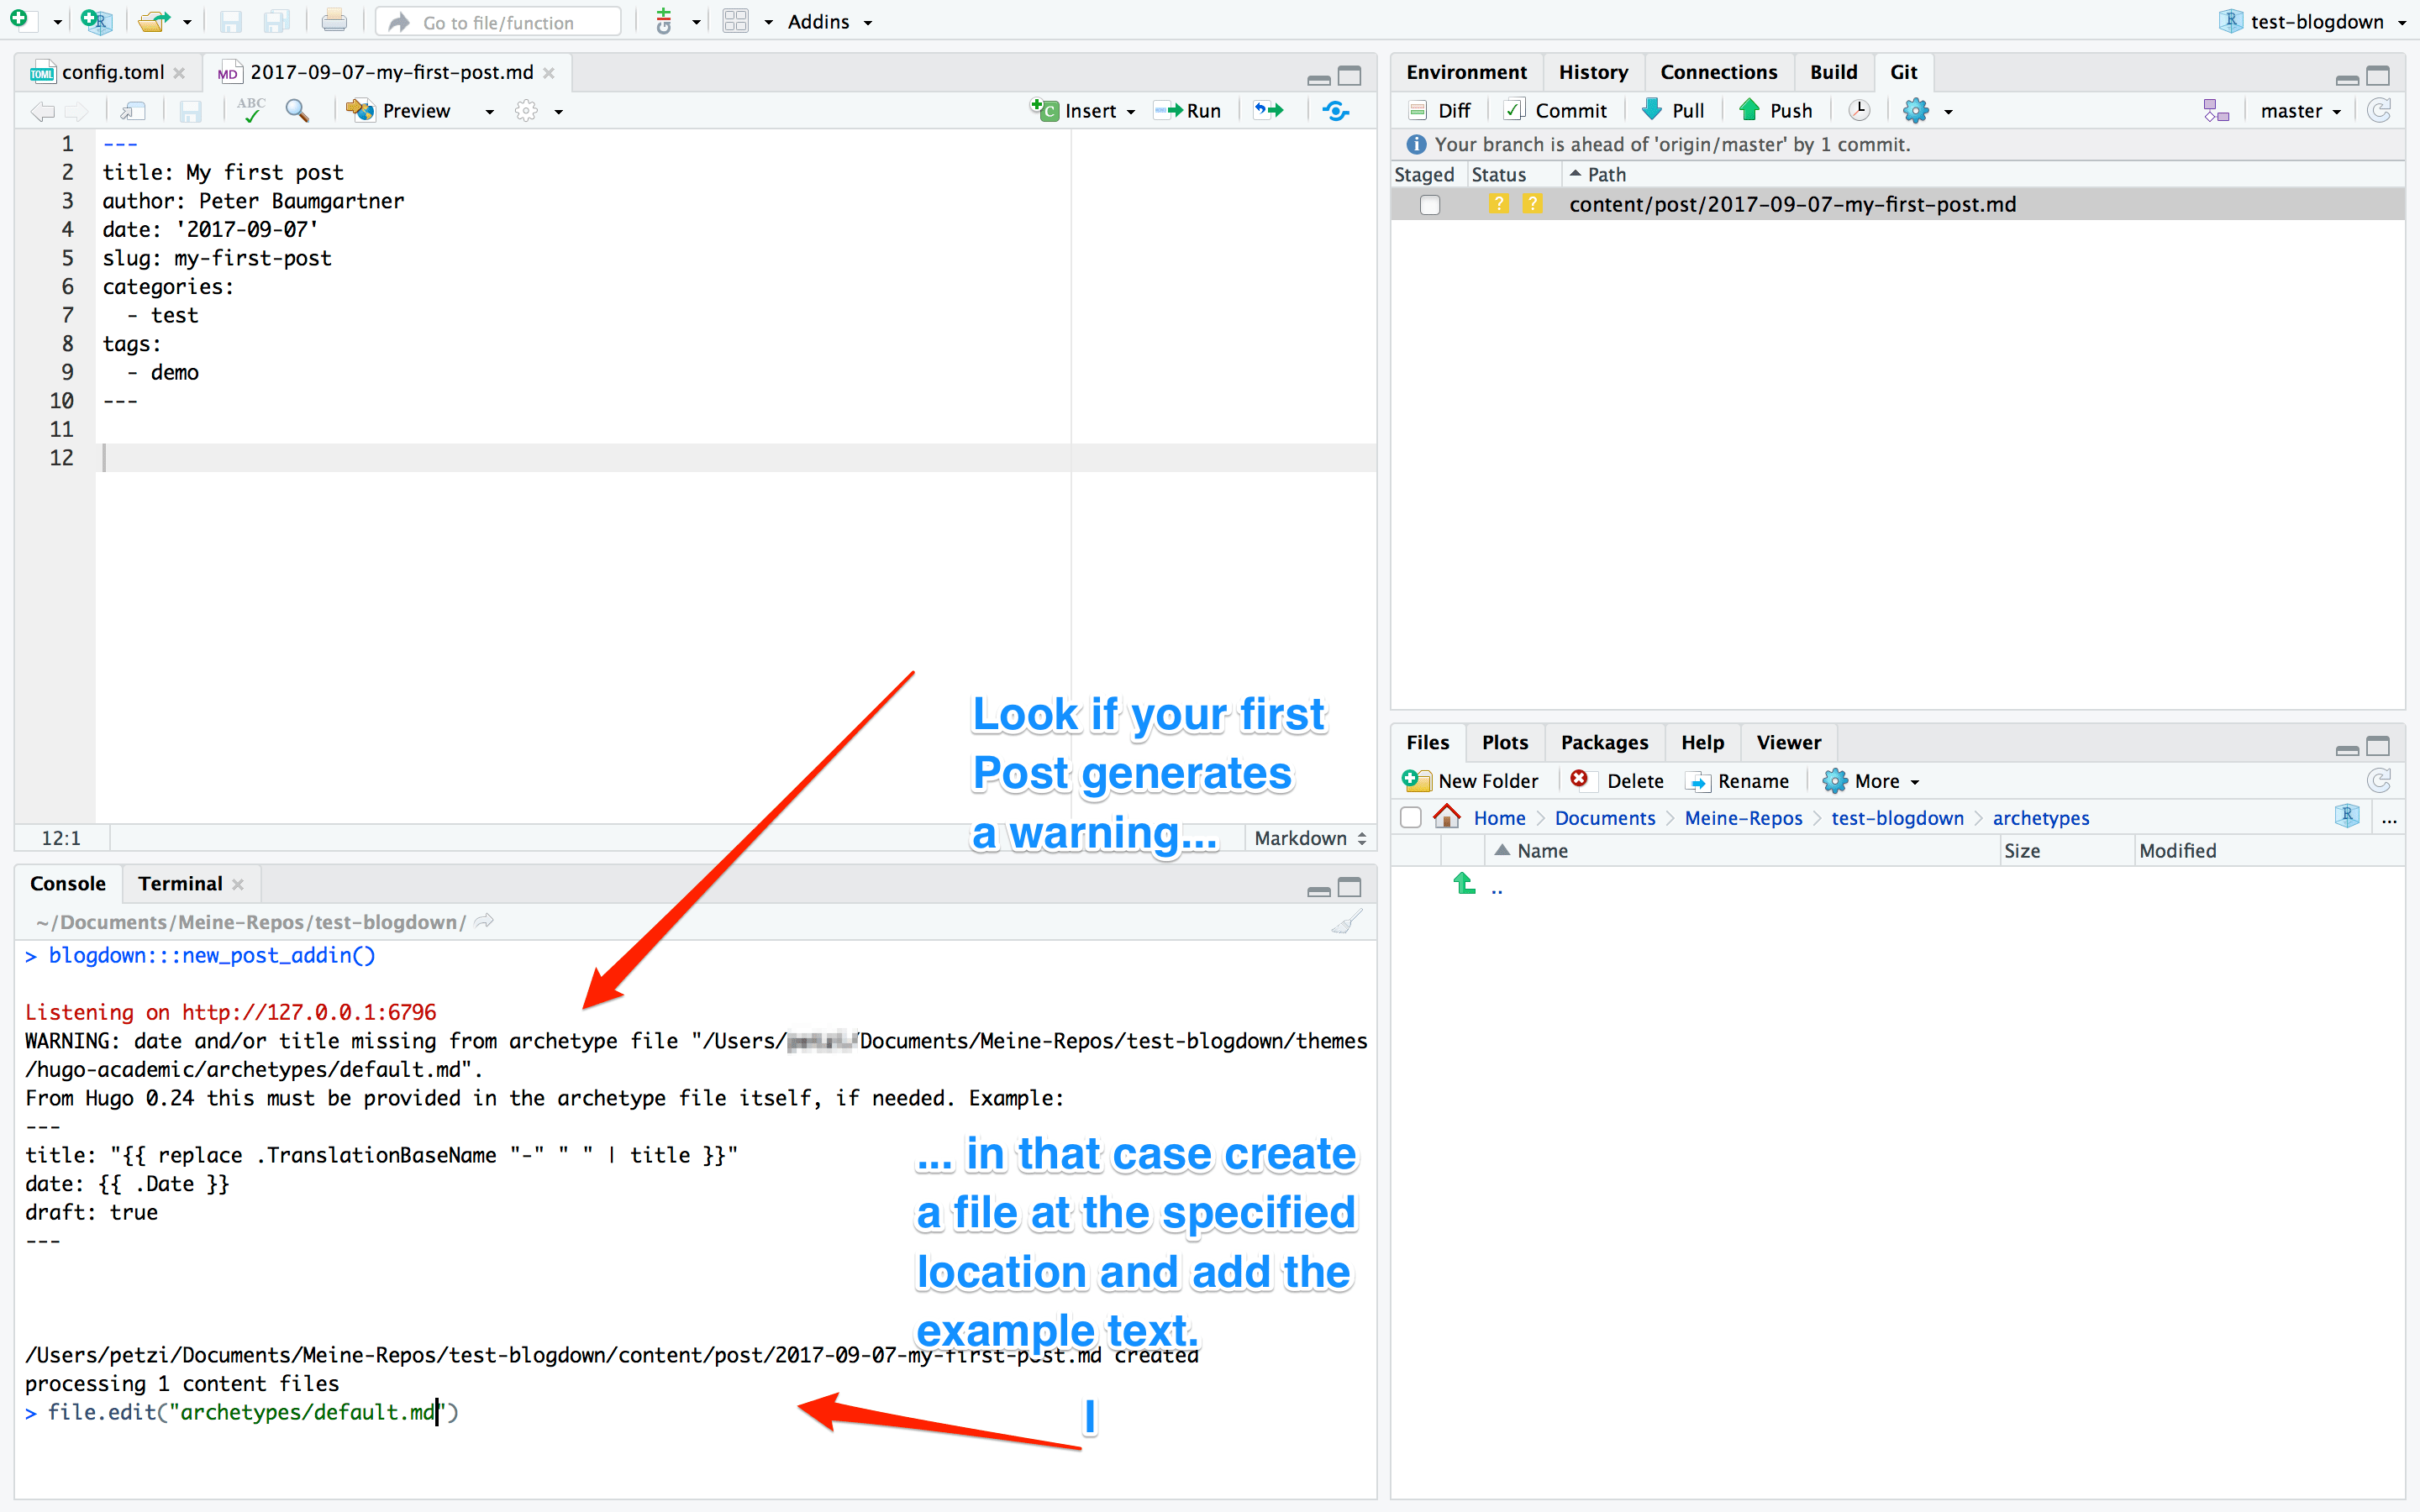2420x1512 pixels.
Task: Stage the my-first-post.md file checkbox
Action: [x=1430, y=205]
